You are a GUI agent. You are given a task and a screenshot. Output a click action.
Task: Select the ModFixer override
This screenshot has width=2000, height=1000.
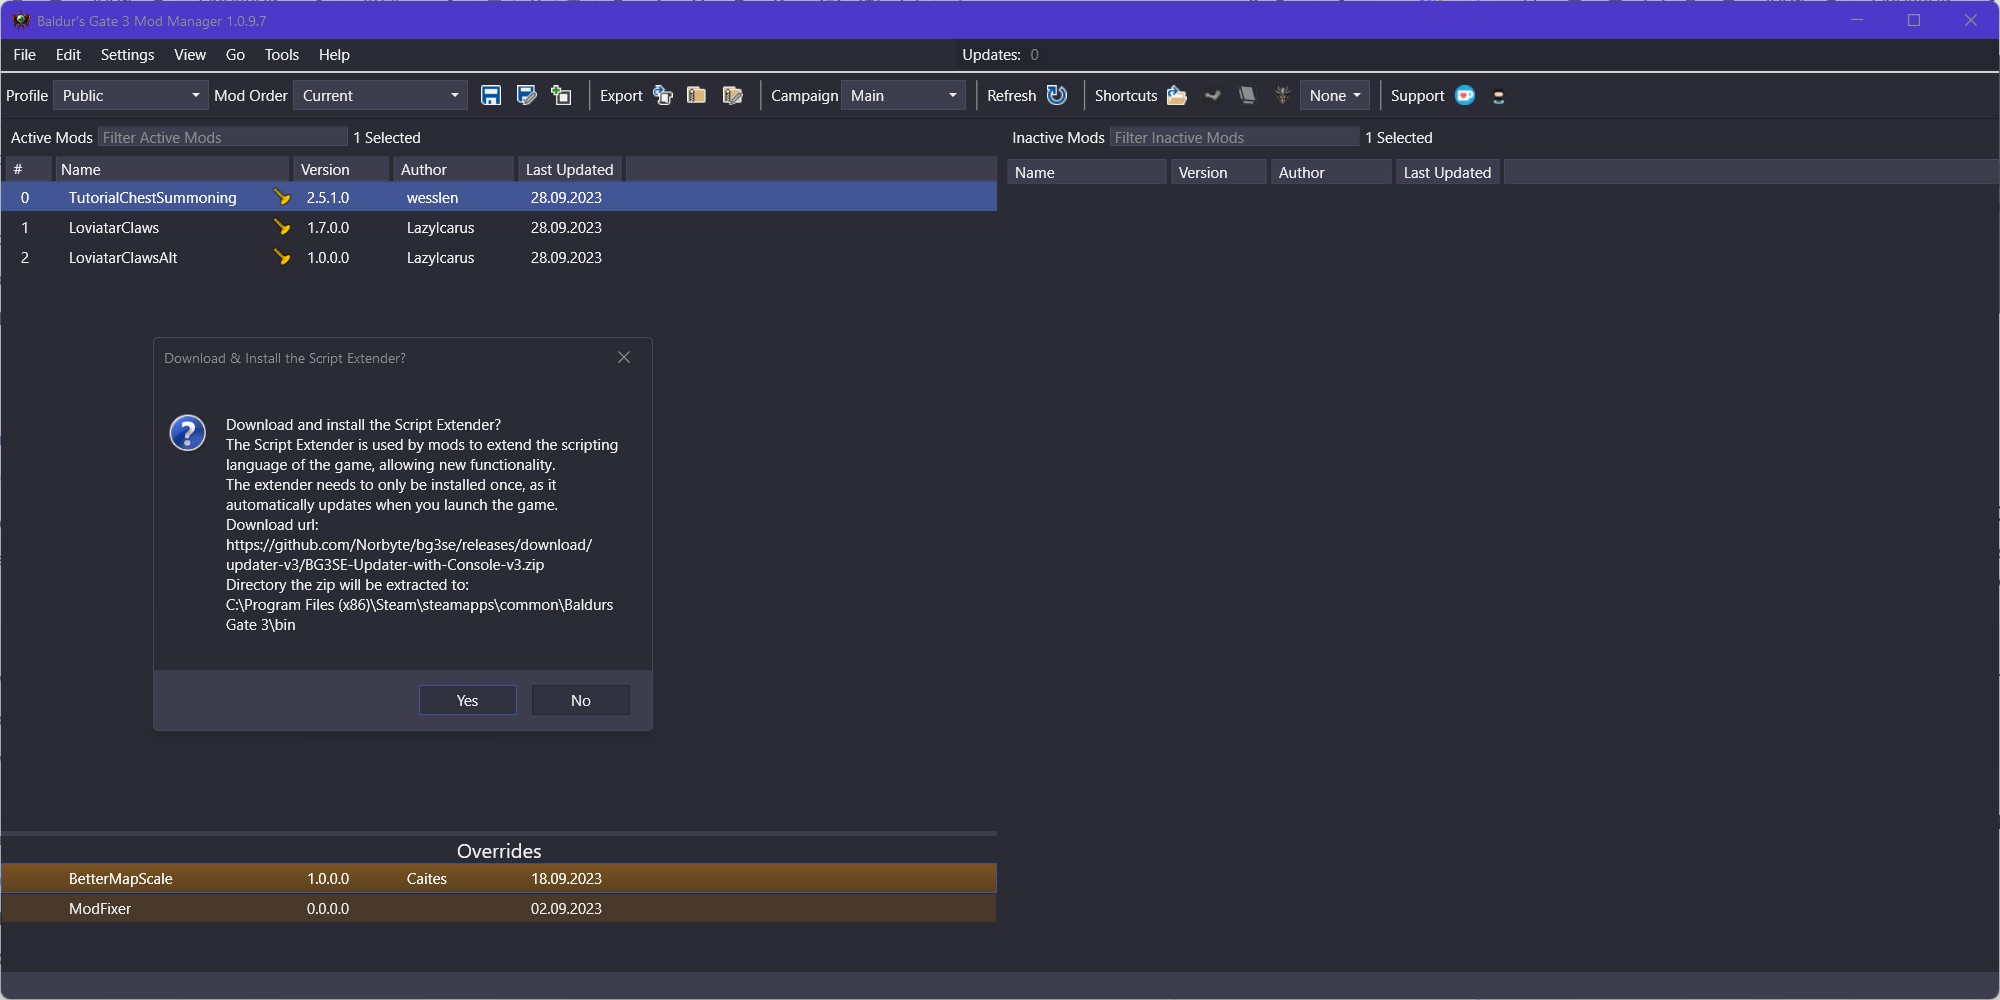pyautogui.click(x=499, y=908)
